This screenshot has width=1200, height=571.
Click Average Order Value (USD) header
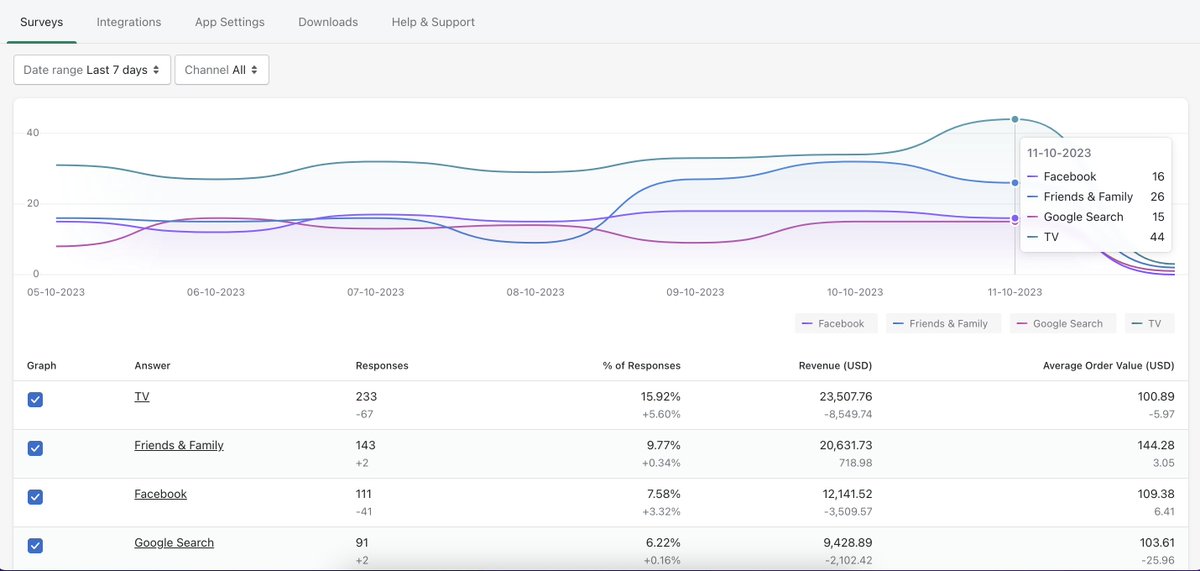point(1108,365)
